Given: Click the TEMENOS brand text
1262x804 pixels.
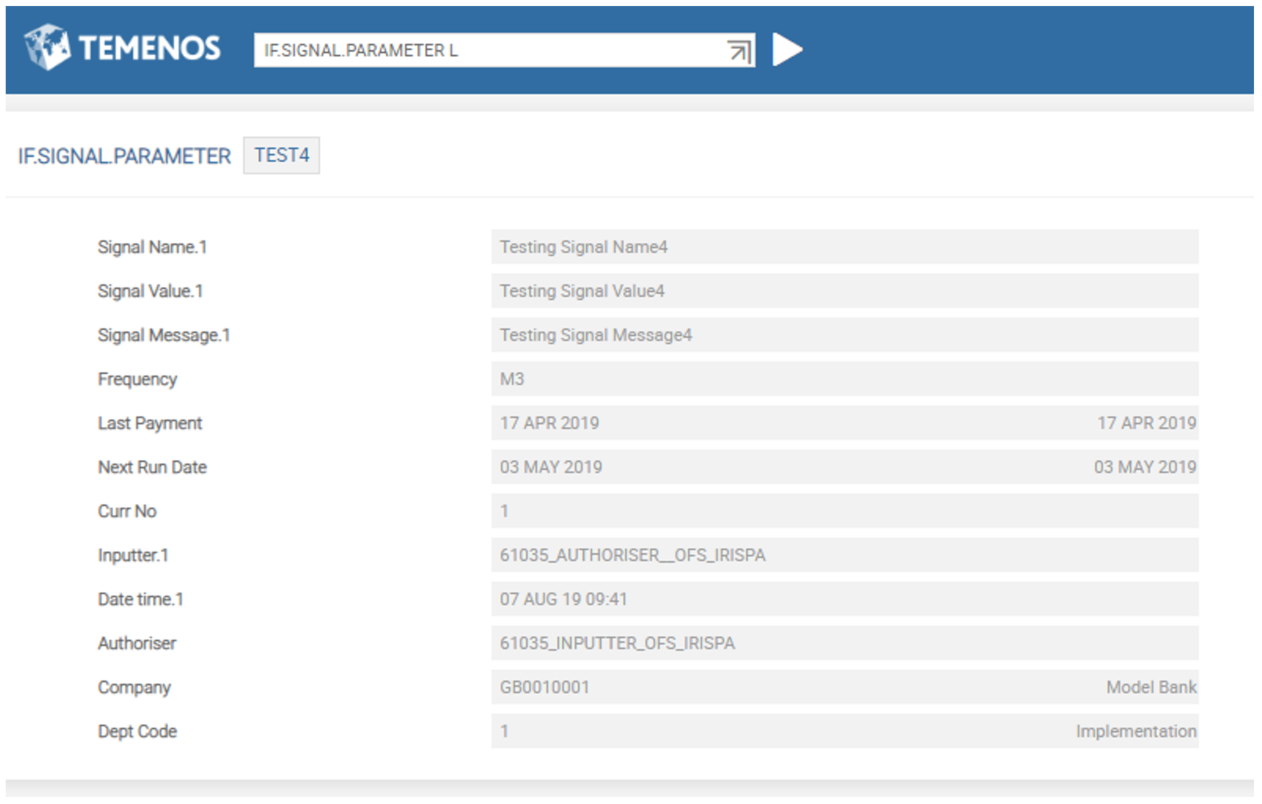Looking at the screenshot, I should pyautogui.click(x=149, y=48).
